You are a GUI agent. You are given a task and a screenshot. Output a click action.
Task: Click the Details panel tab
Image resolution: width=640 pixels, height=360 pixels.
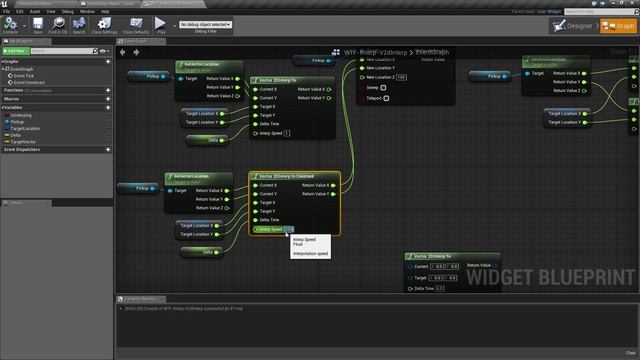tap(26, 203)
